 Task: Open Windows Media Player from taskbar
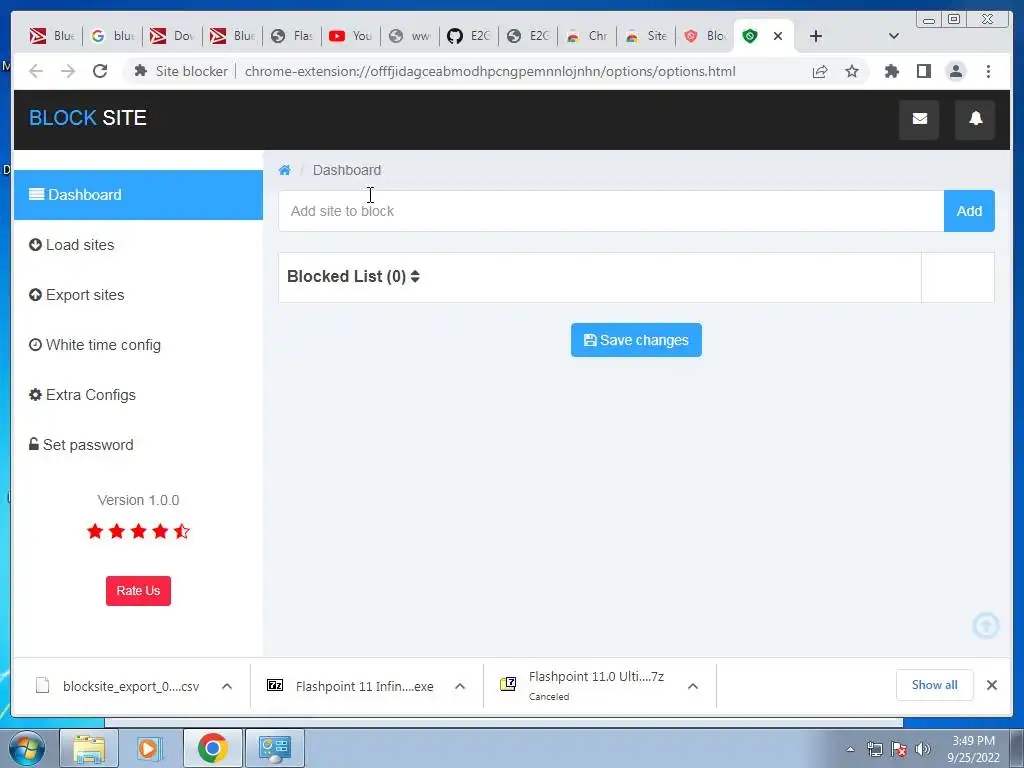149,748
